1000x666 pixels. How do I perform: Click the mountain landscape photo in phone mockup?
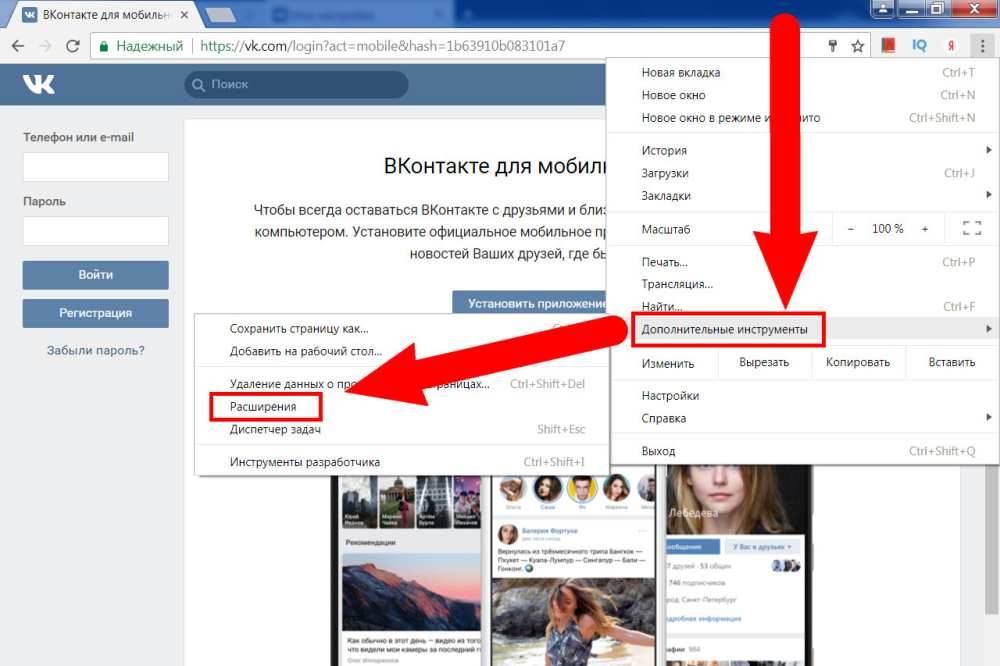pyautogui.click(x=411, y=592)
